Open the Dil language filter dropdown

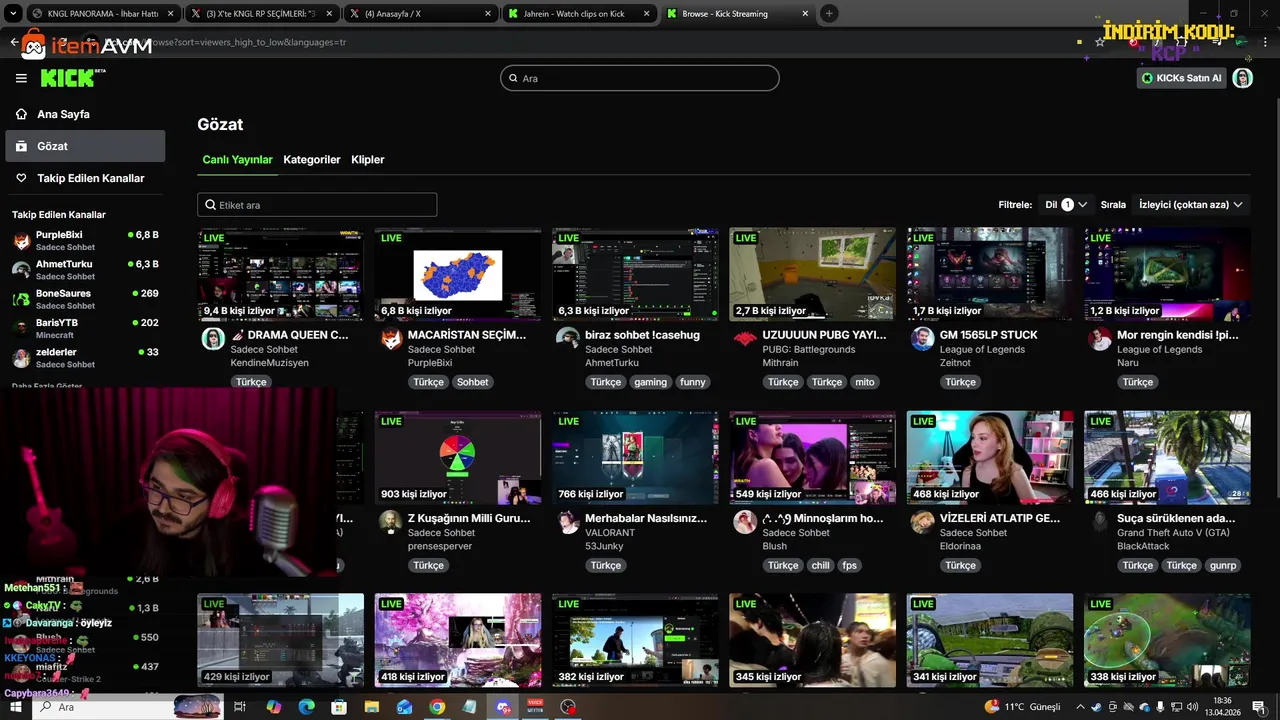(1066, 204)
